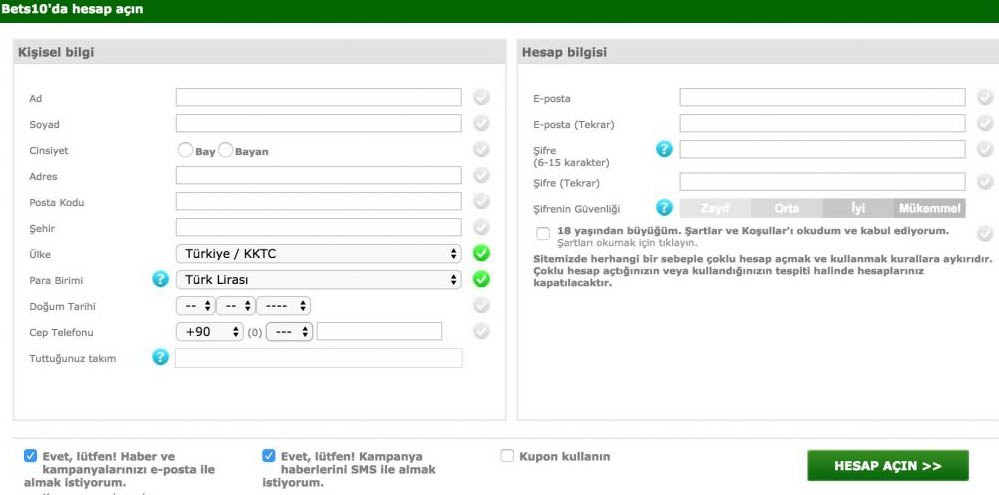Open the Ülke dropdown showing Türkiye / KKTC
Viewport: 999px width, 495px height.
[x=319, y=254]
